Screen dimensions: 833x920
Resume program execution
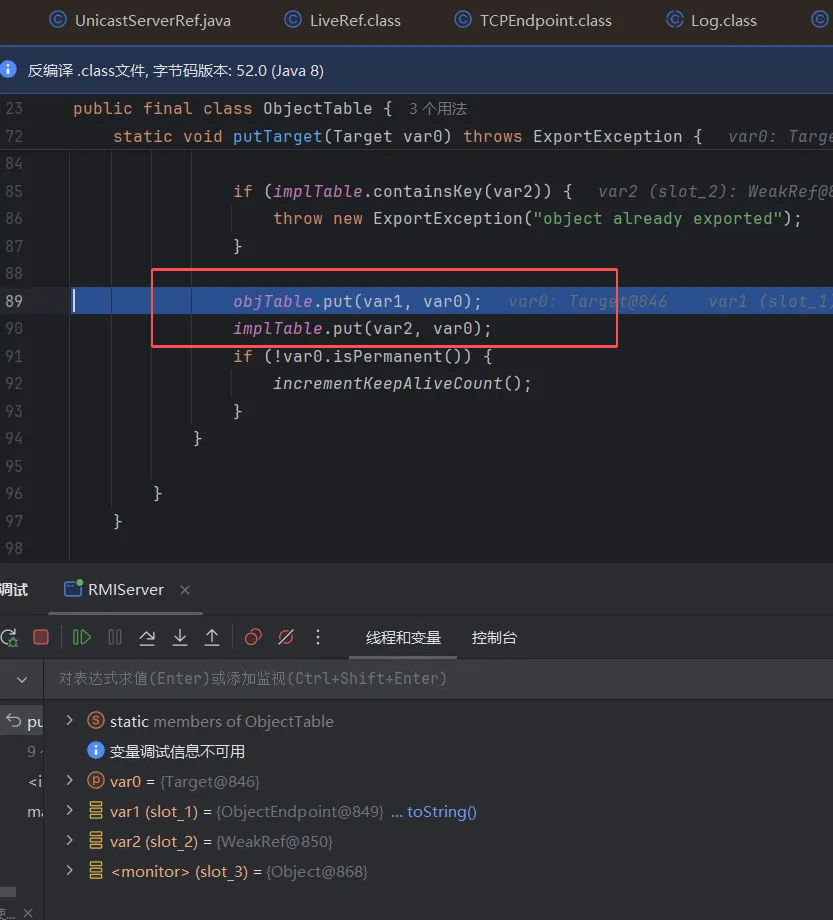click(x=82, y=637)
